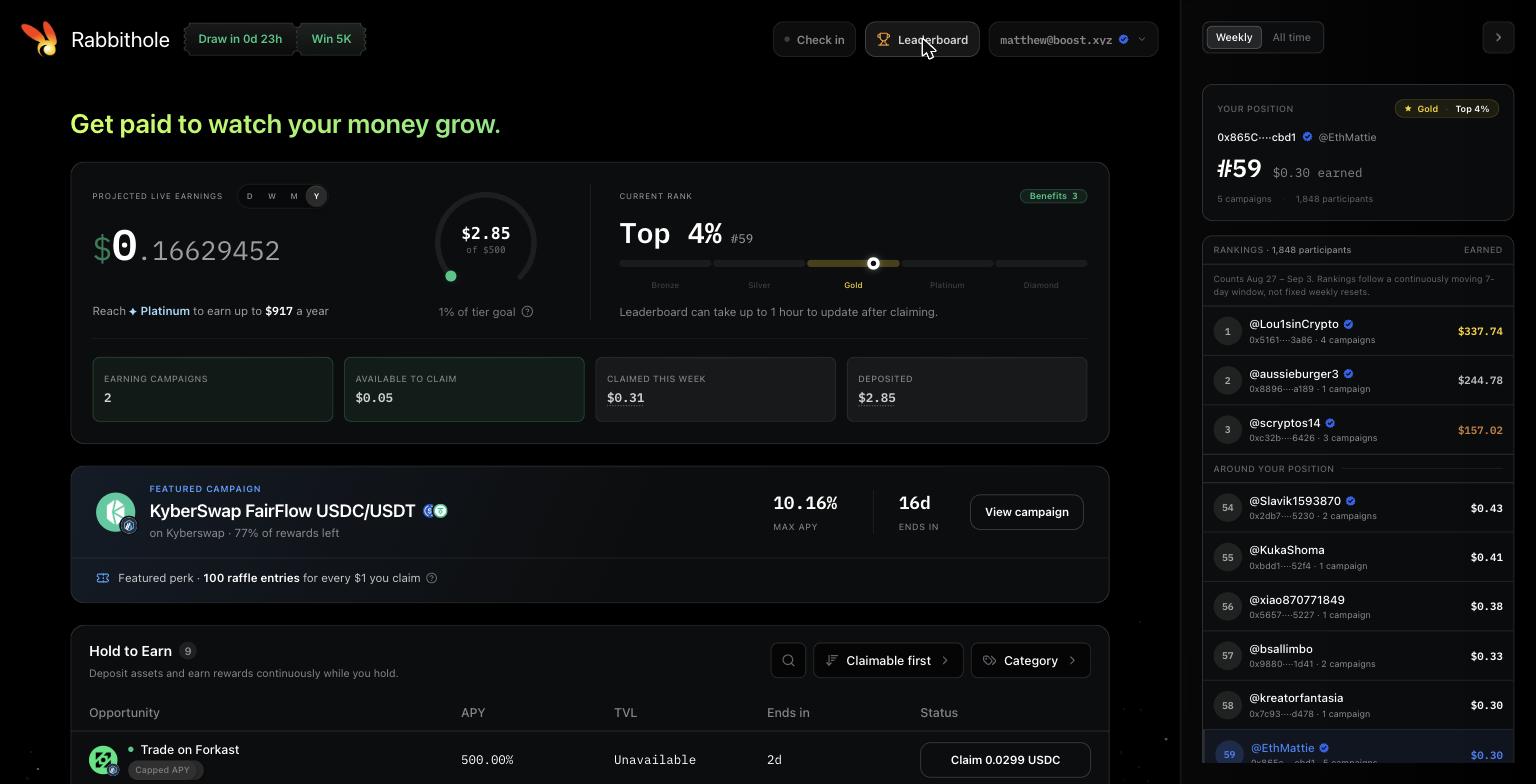Image resolution: width=1536 pixels, height=784 pixels.
Task: Open @kreatorfantasia leaderboard row
Action: tap(1358, 705)
